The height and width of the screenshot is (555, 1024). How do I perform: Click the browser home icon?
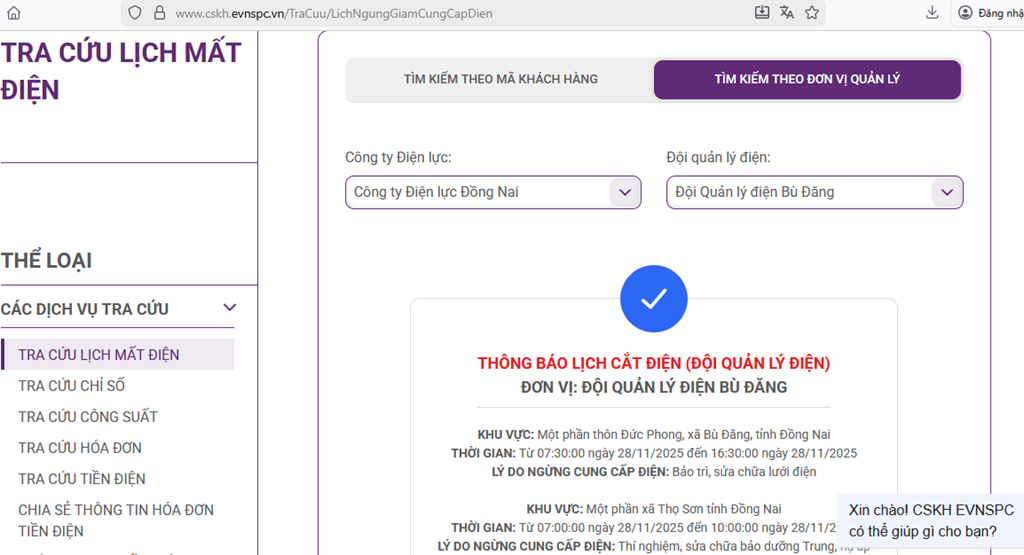point(13,13)
